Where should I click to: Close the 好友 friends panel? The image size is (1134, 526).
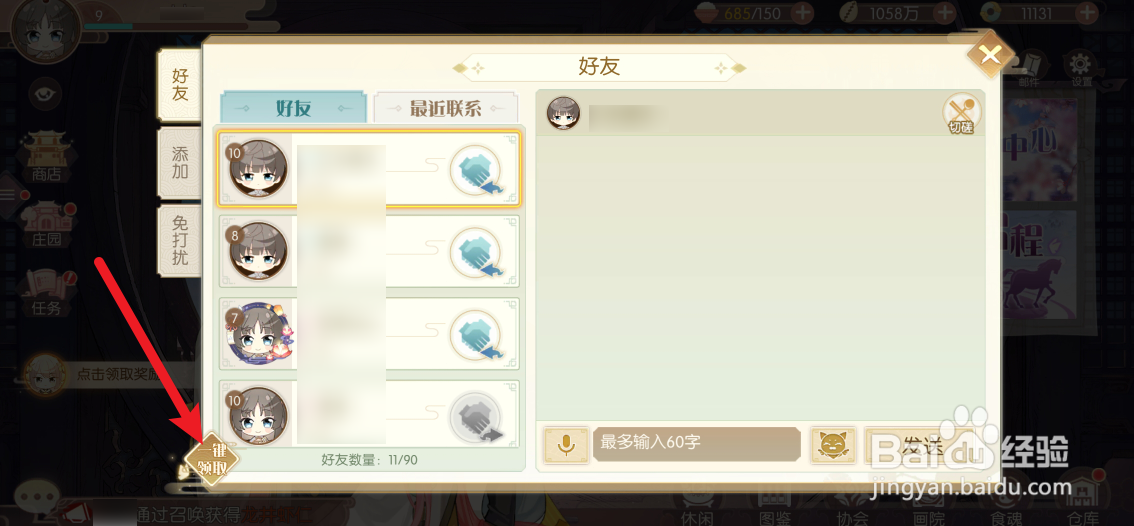[x=990, y=55]
